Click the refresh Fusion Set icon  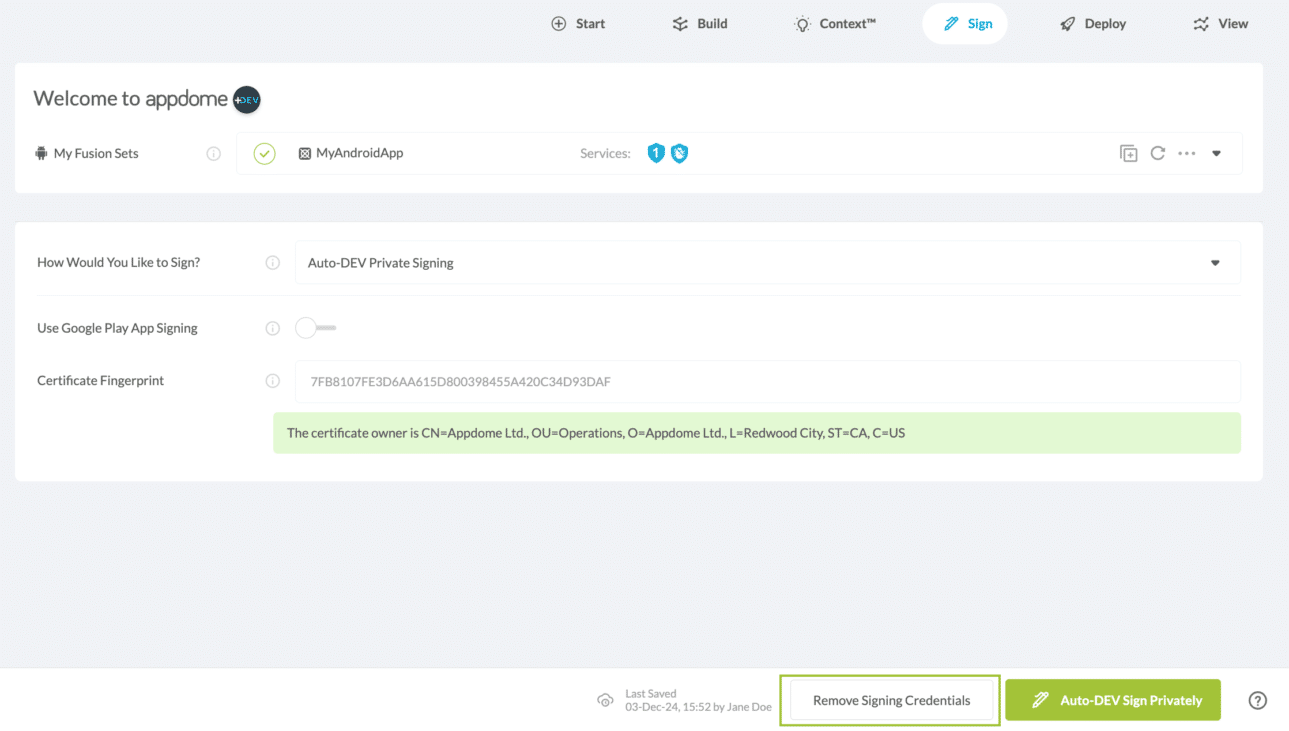[1157, 154]
